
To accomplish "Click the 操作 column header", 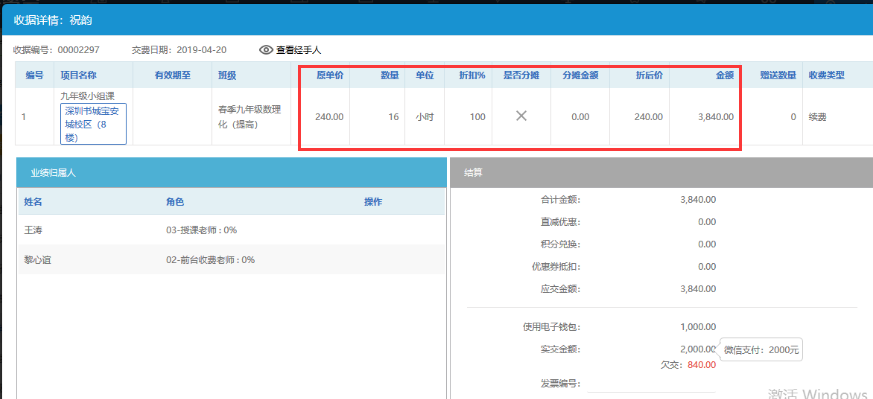I will (x=373, y=202).
